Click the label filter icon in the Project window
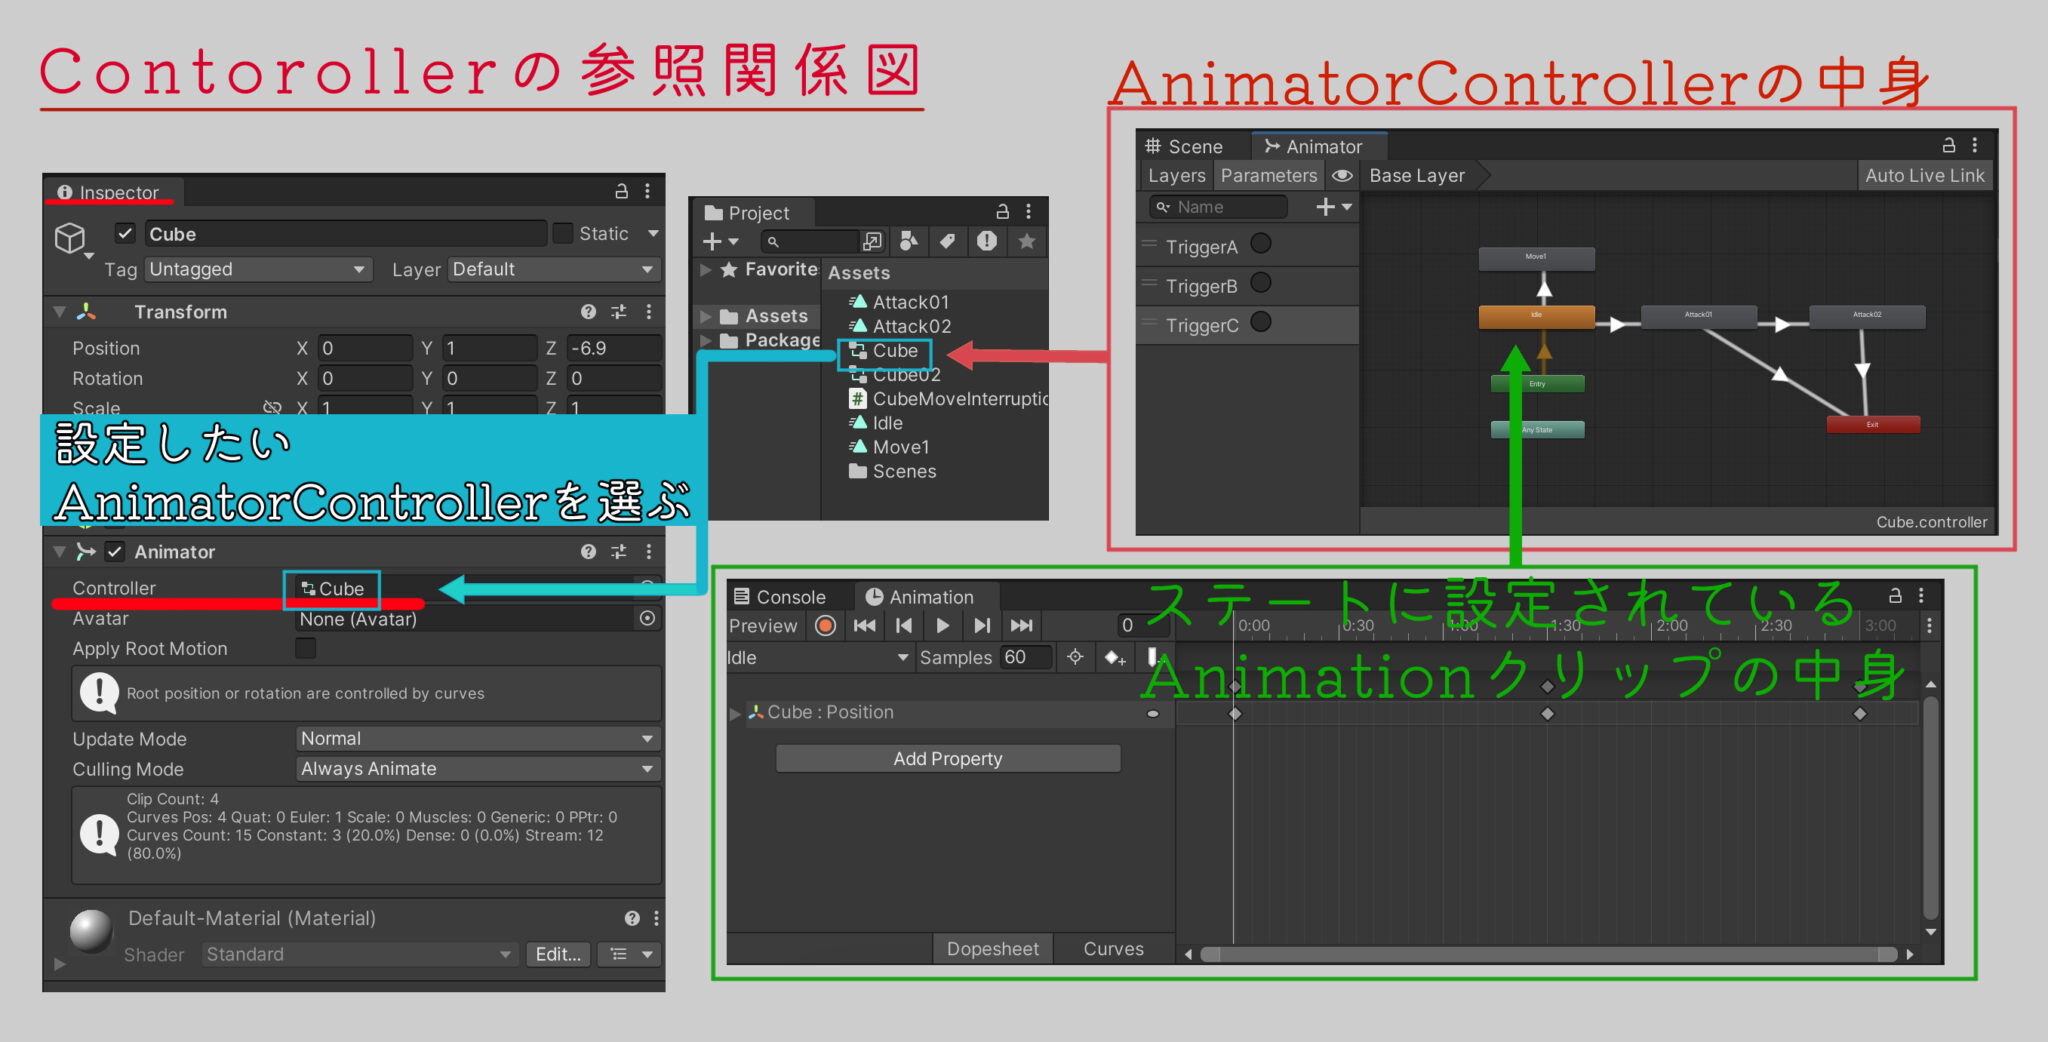 point(948,241)
